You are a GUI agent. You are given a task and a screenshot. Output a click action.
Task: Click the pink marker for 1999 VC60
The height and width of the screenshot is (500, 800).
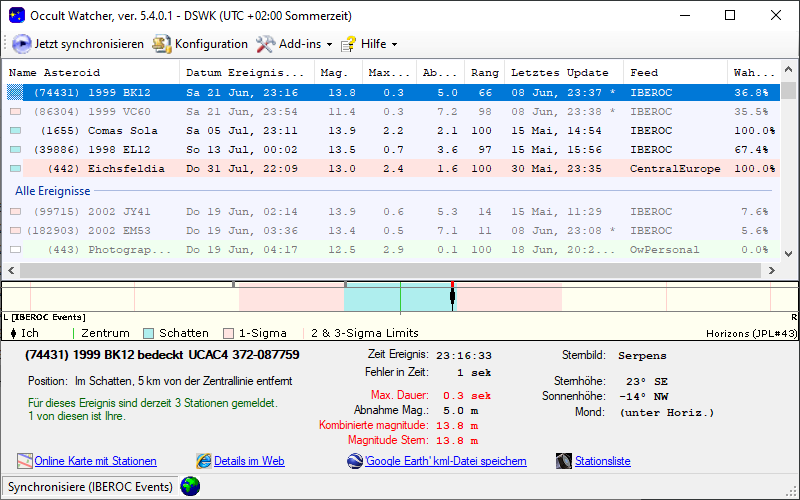tap(15, 112)
